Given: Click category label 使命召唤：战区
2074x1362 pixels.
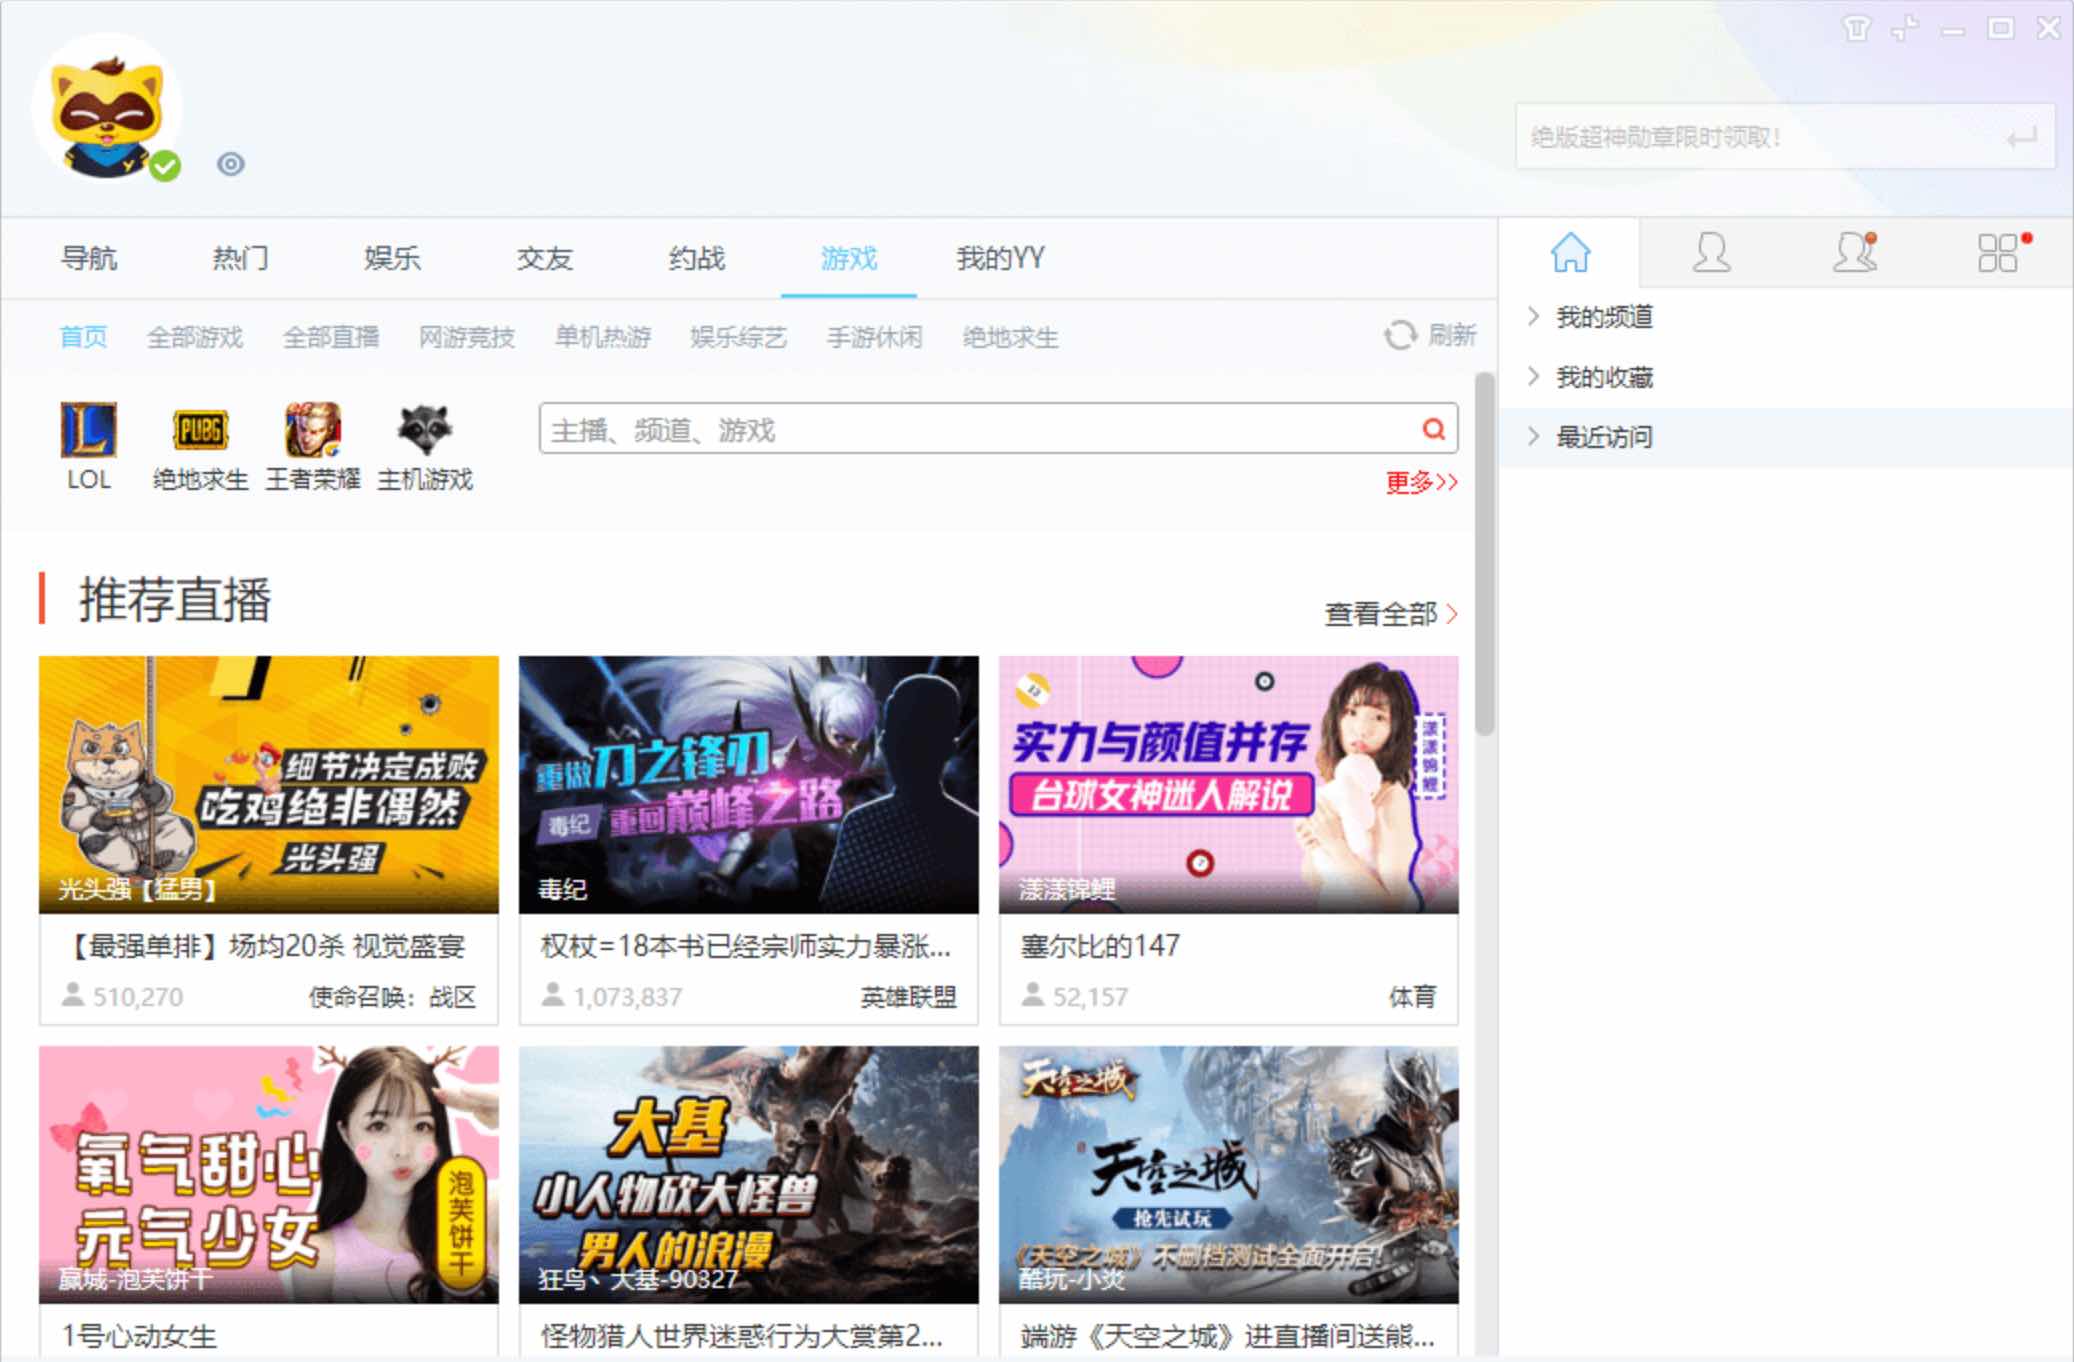Looking at the screenshot, I should tap(392, 997).
